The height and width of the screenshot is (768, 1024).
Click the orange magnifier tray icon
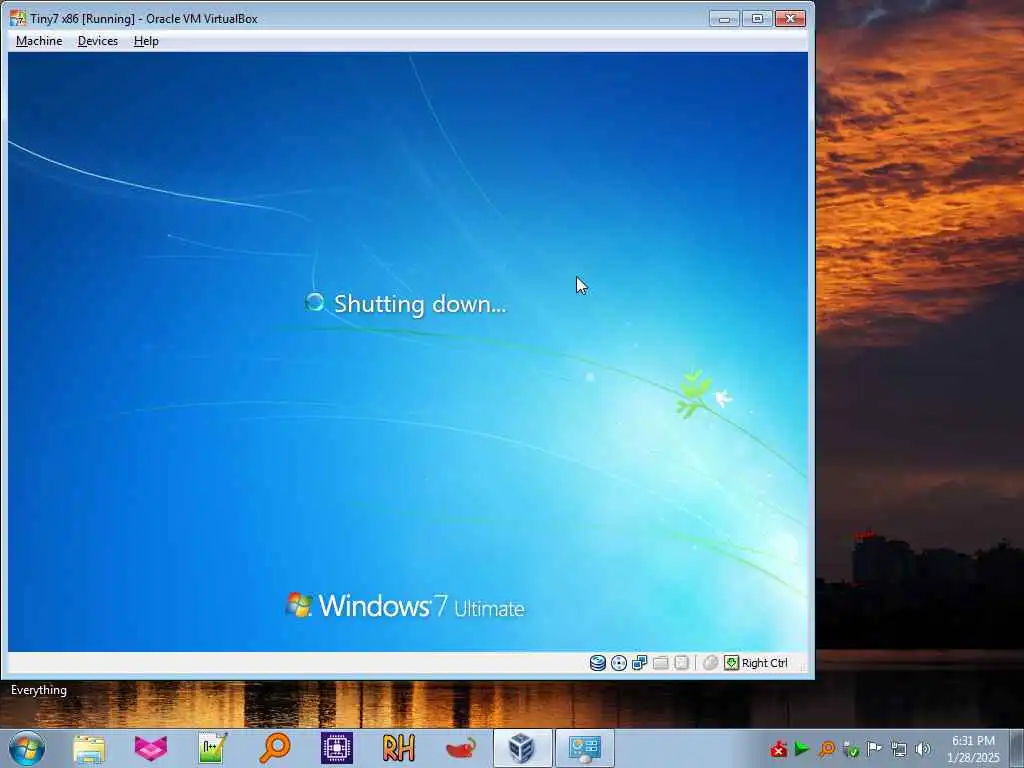tap(826, 748)
